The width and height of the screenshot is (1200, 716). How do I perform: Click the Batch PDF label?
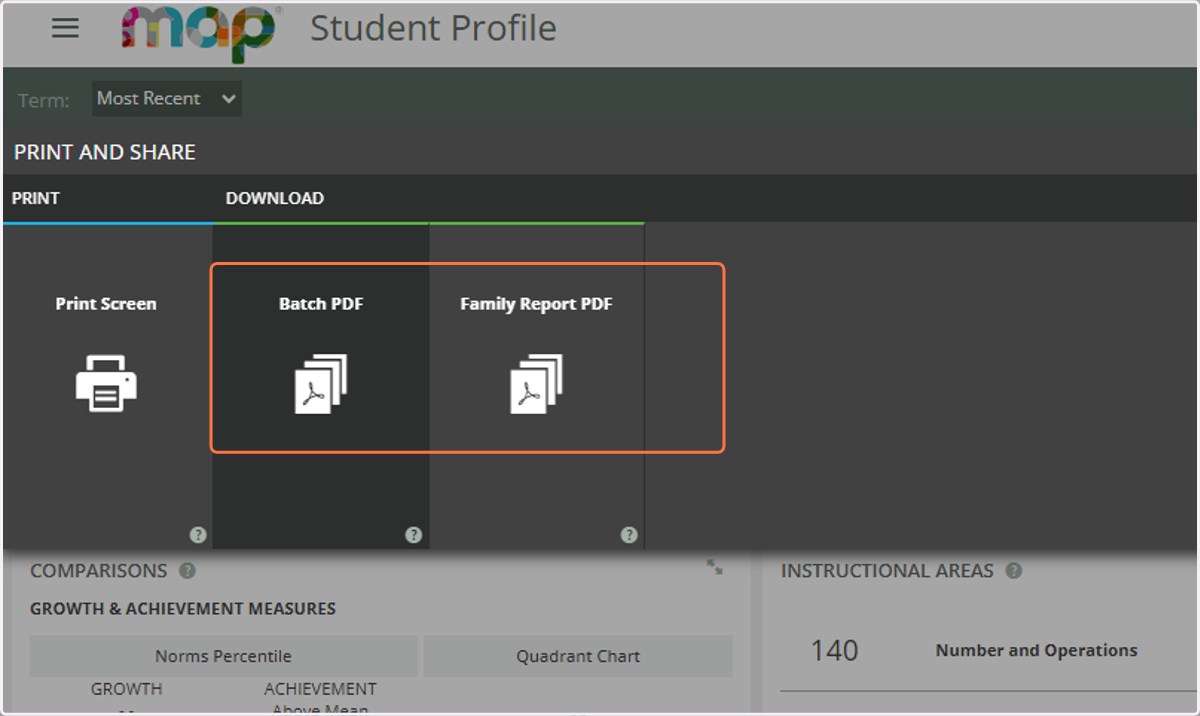[x=321, y=304]
